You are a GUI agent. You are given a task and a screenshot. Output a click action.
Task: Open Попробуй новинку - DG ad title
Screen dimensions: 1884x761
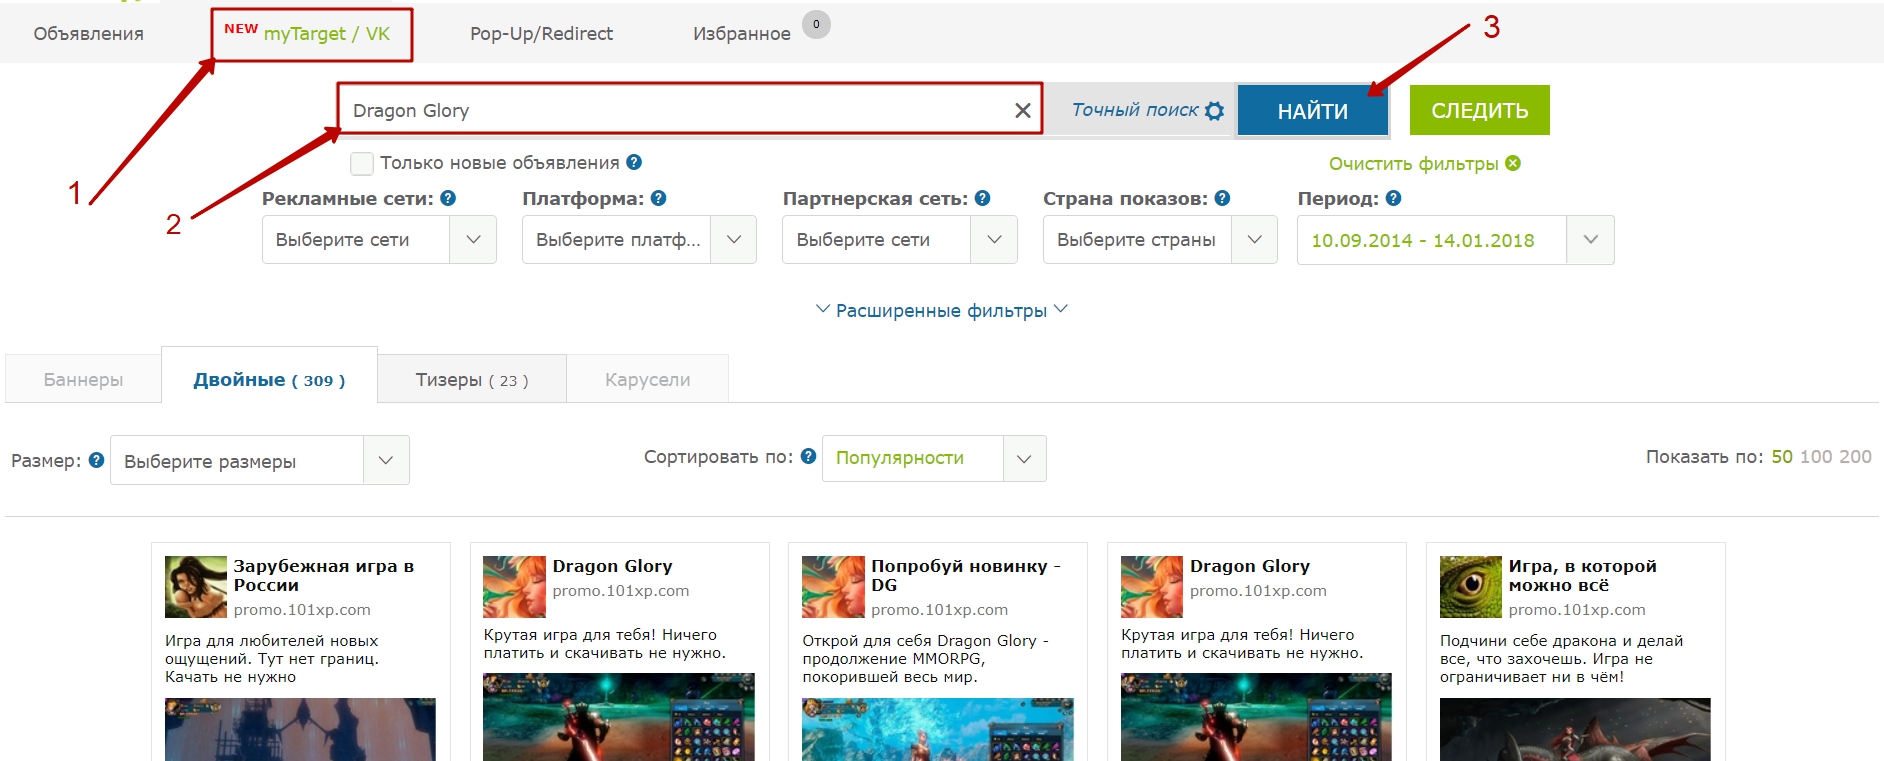(x=965, y=575)
